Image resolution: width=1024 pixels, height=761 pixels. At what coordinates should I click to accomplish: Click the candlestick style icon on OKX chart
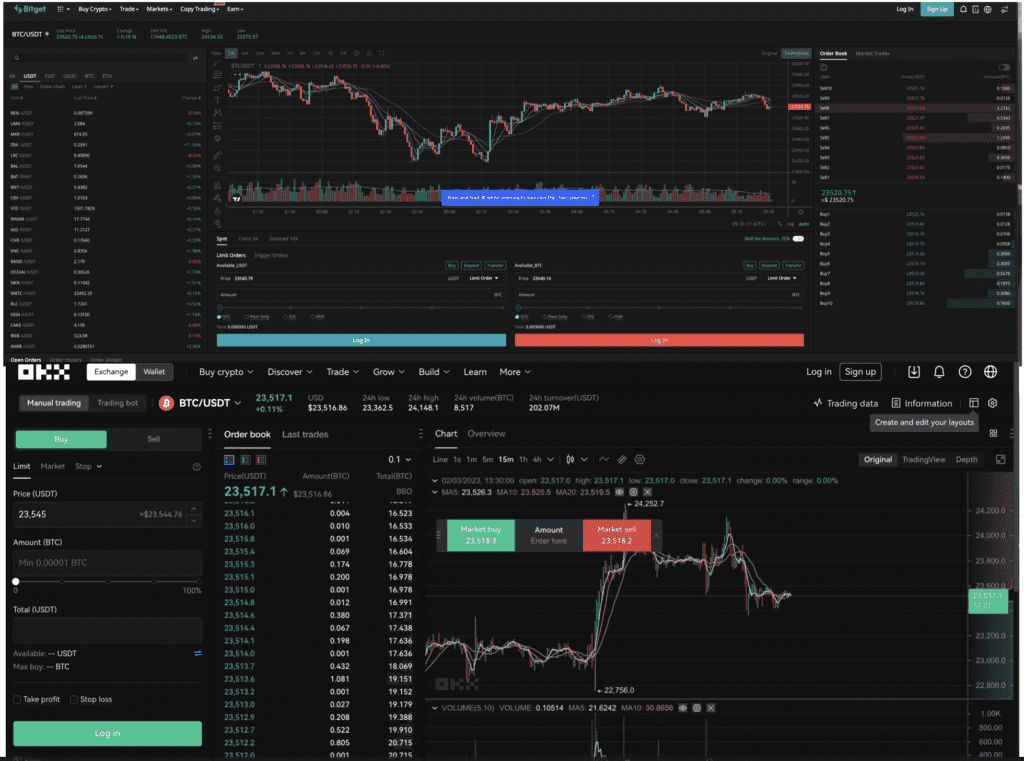click(x=571, y=460)
